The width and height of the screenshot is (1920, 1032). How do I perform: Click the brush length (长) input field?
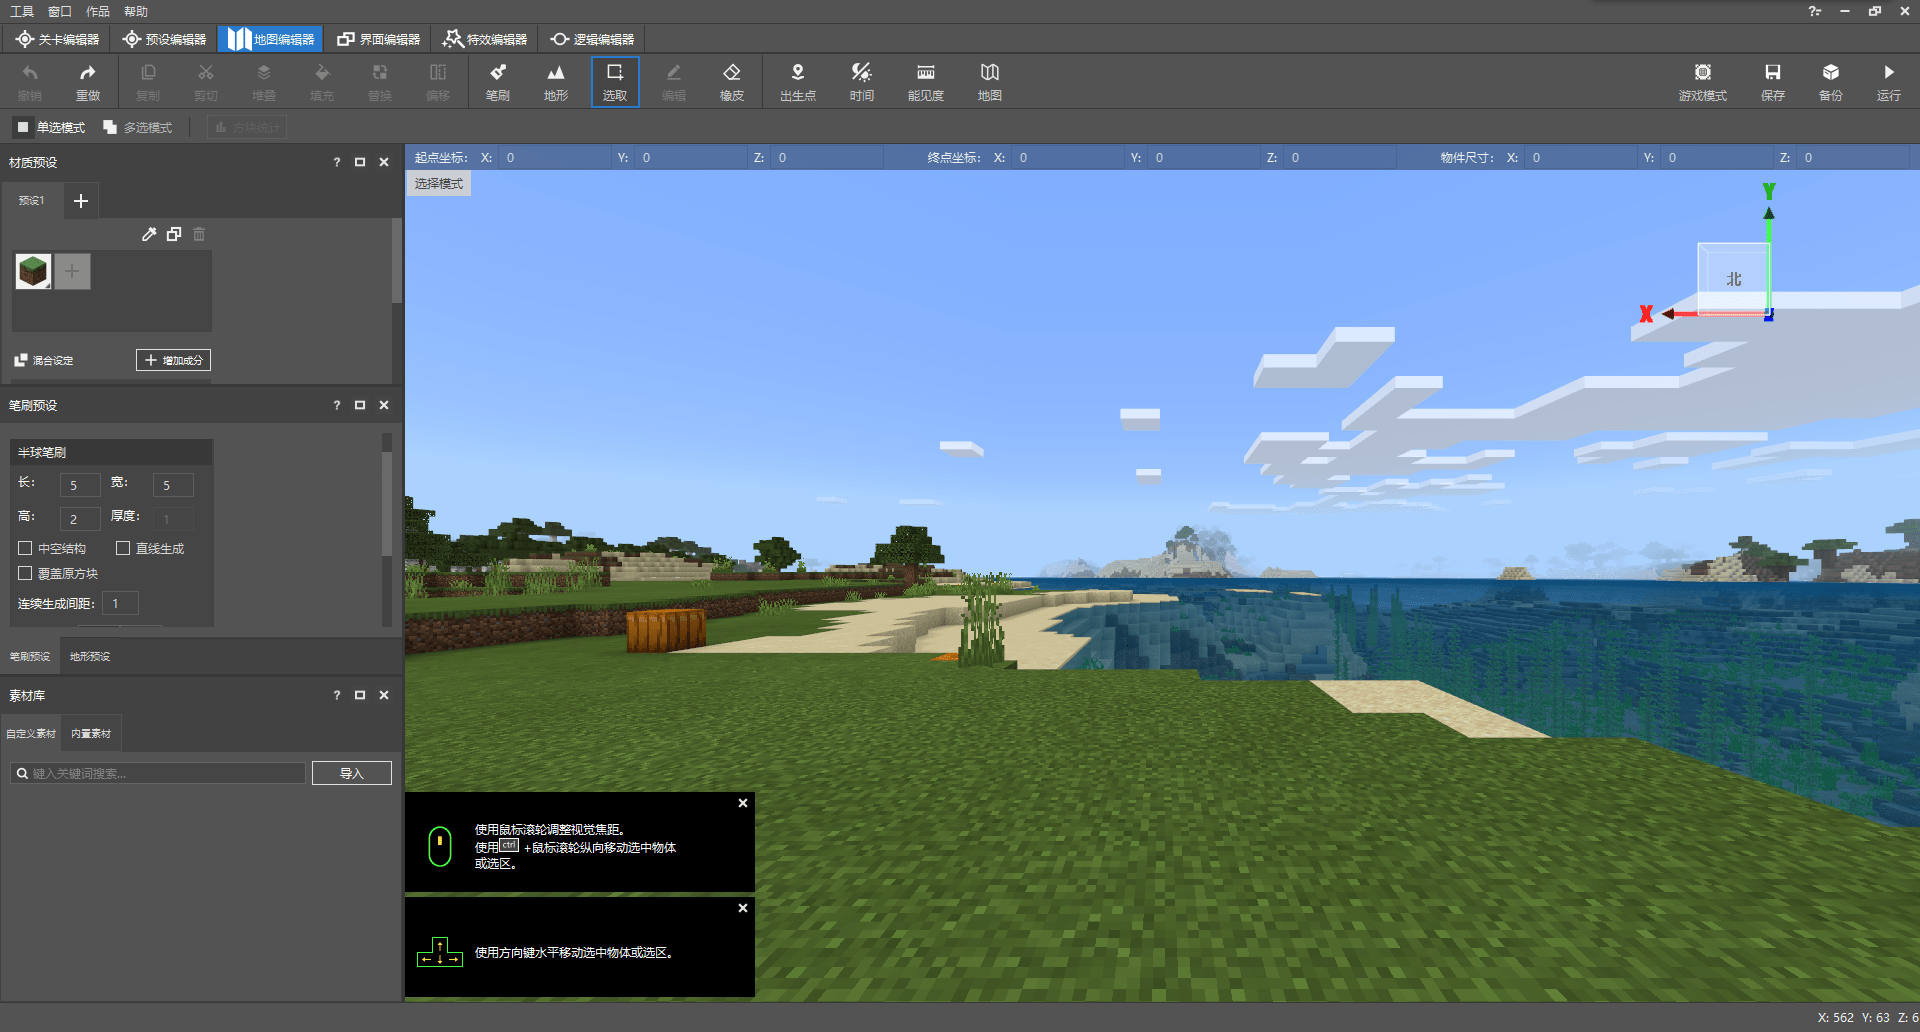pyautogui.click(x=80, y=485)
